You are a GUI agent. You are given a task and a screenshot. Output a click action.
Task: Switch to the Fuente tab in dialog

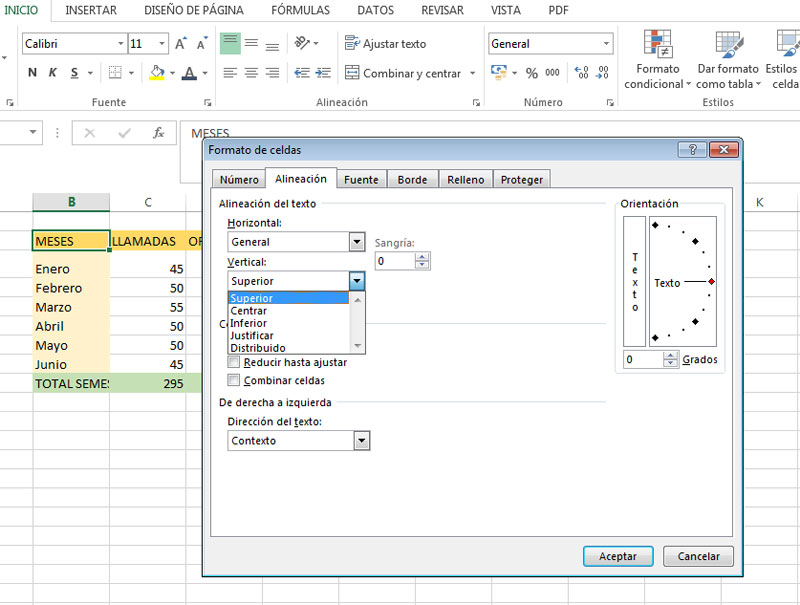[361, 180]
